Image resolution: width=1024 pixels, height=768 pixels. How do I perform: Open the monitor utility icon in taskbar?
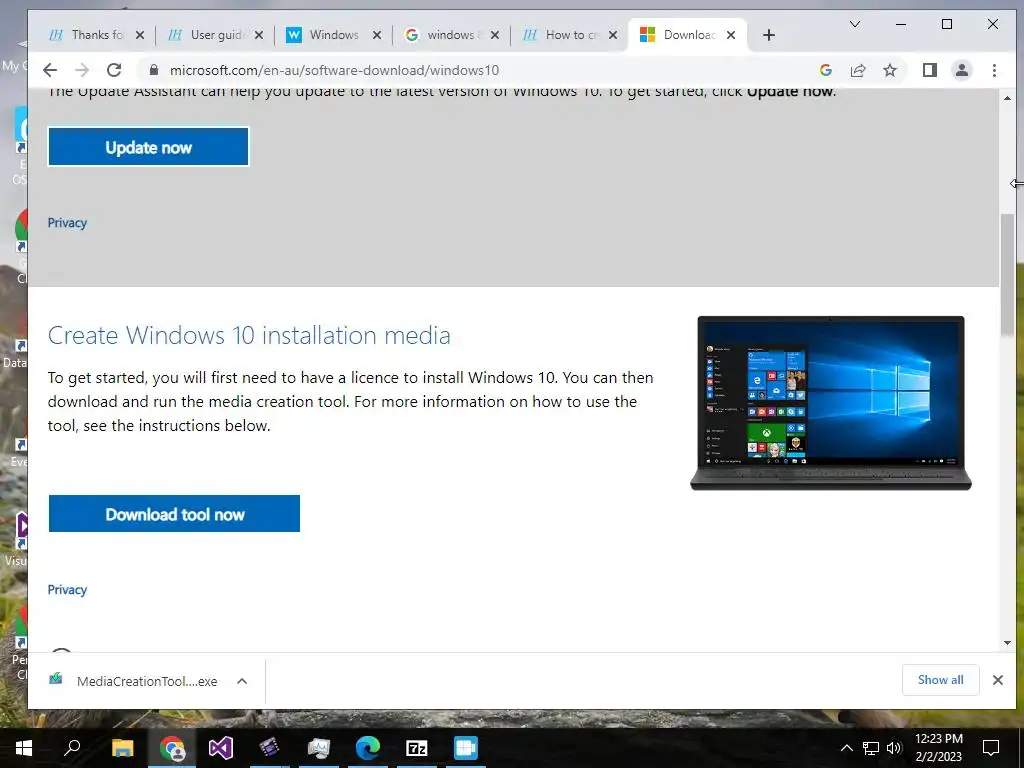pos(319,748)
